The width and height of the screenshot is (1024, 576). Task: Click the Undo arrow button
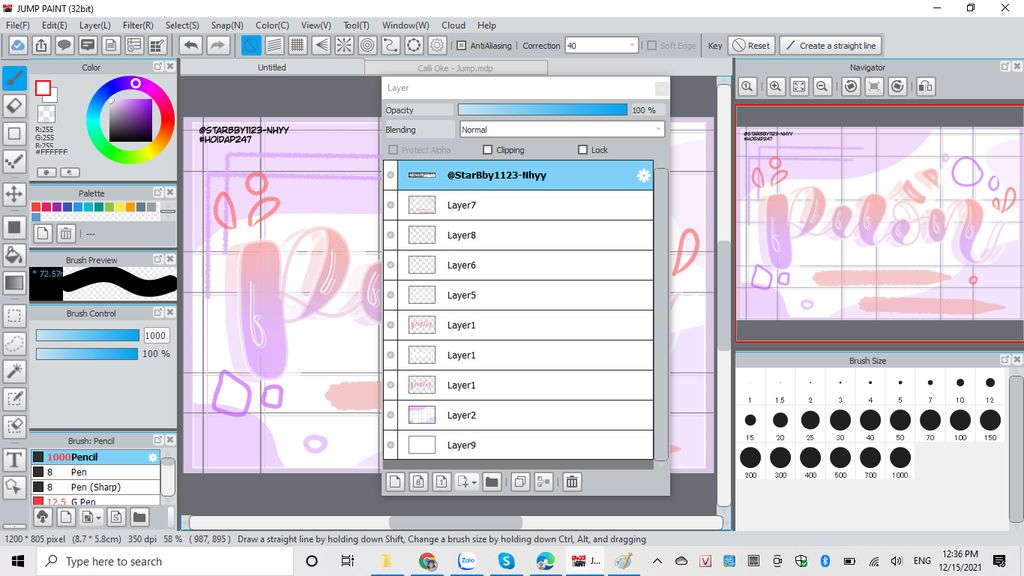click(x=191, y=45)
